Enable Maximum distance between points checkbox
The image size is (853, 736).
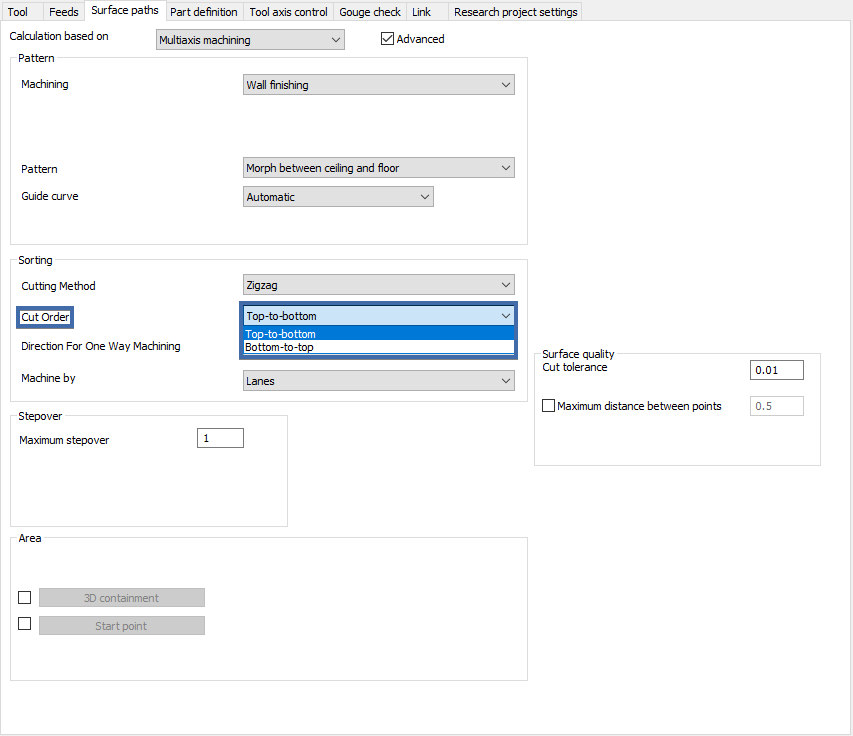(x=548, y=406)
